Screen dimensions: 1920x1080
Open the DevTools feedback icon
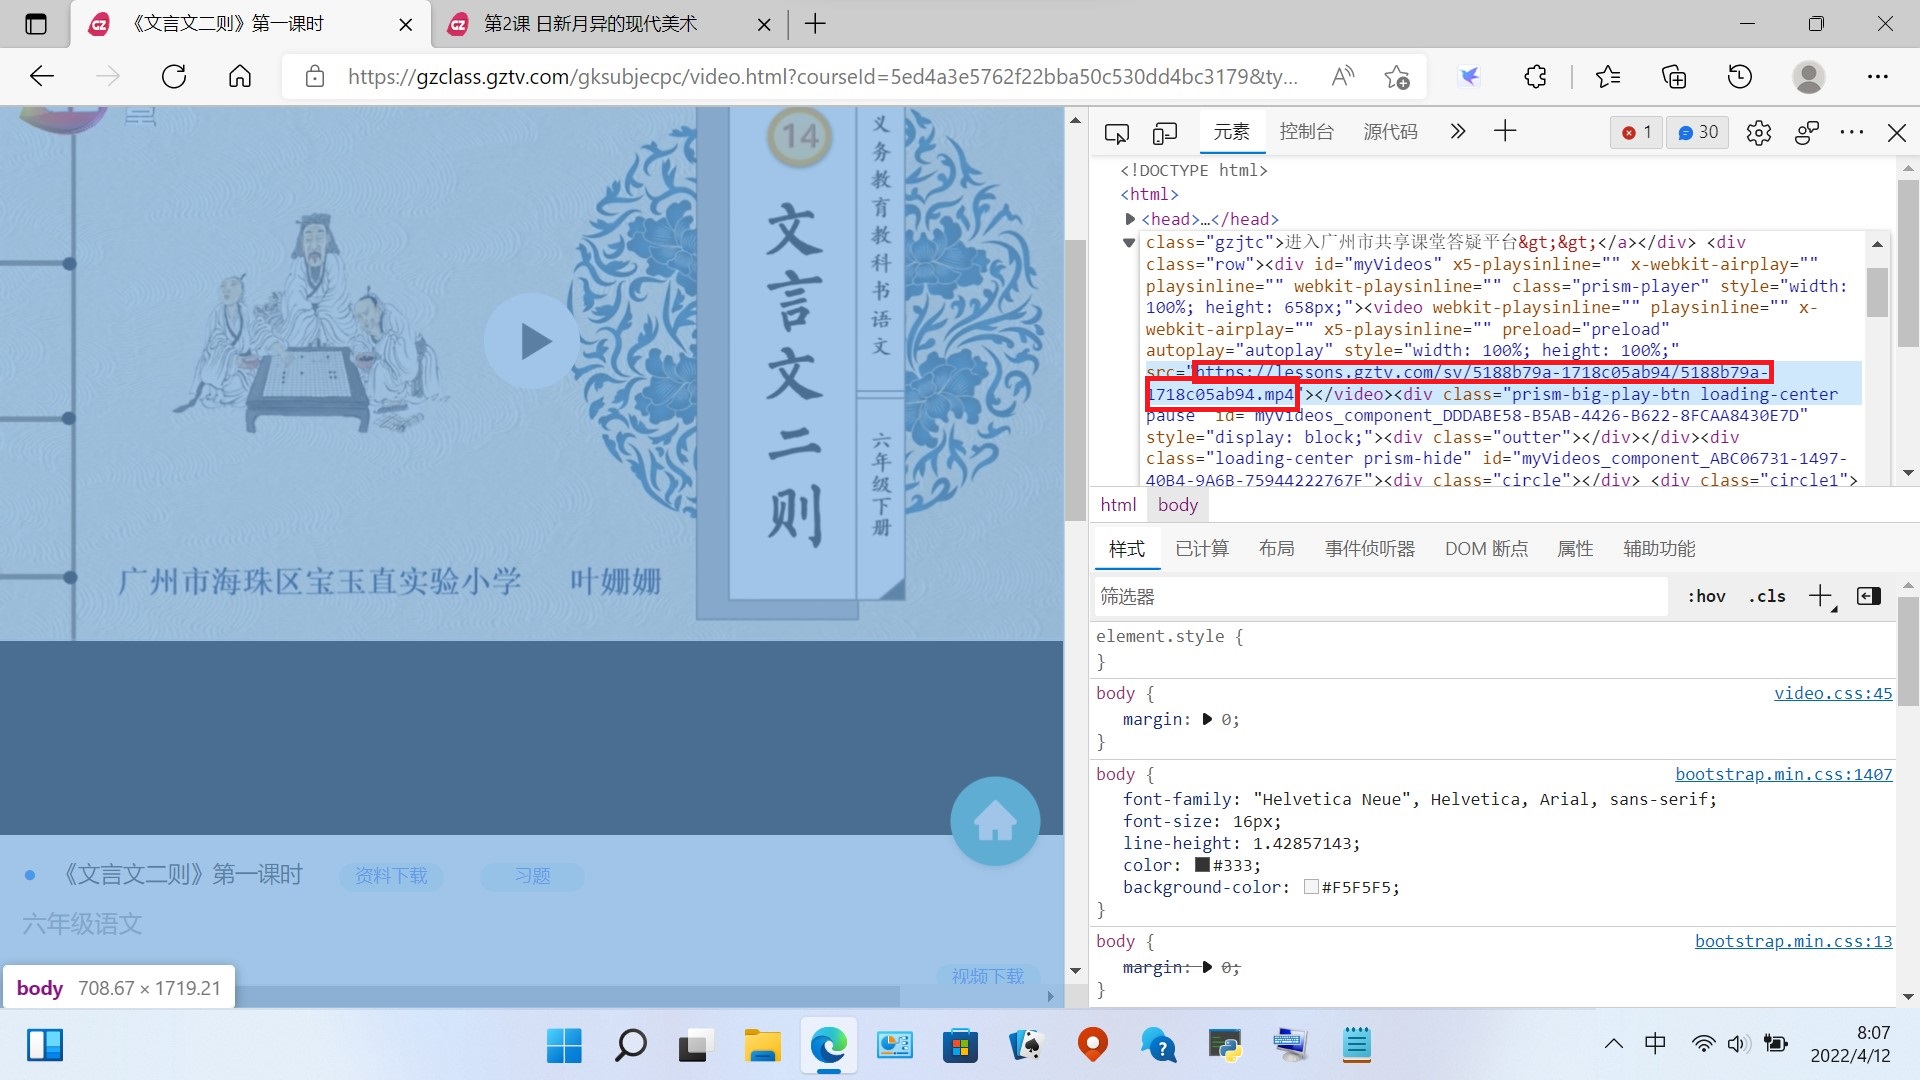[x=1806, y=132]
